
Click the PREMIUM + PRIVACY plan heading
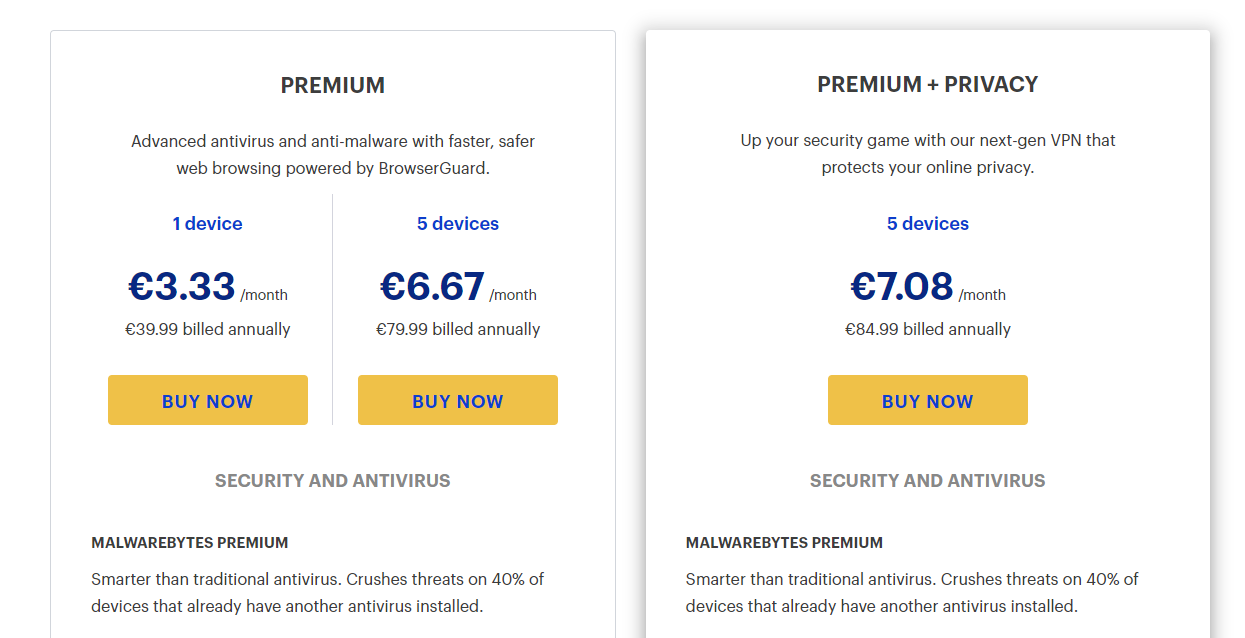pyautogui.click(x=928, y=85)
